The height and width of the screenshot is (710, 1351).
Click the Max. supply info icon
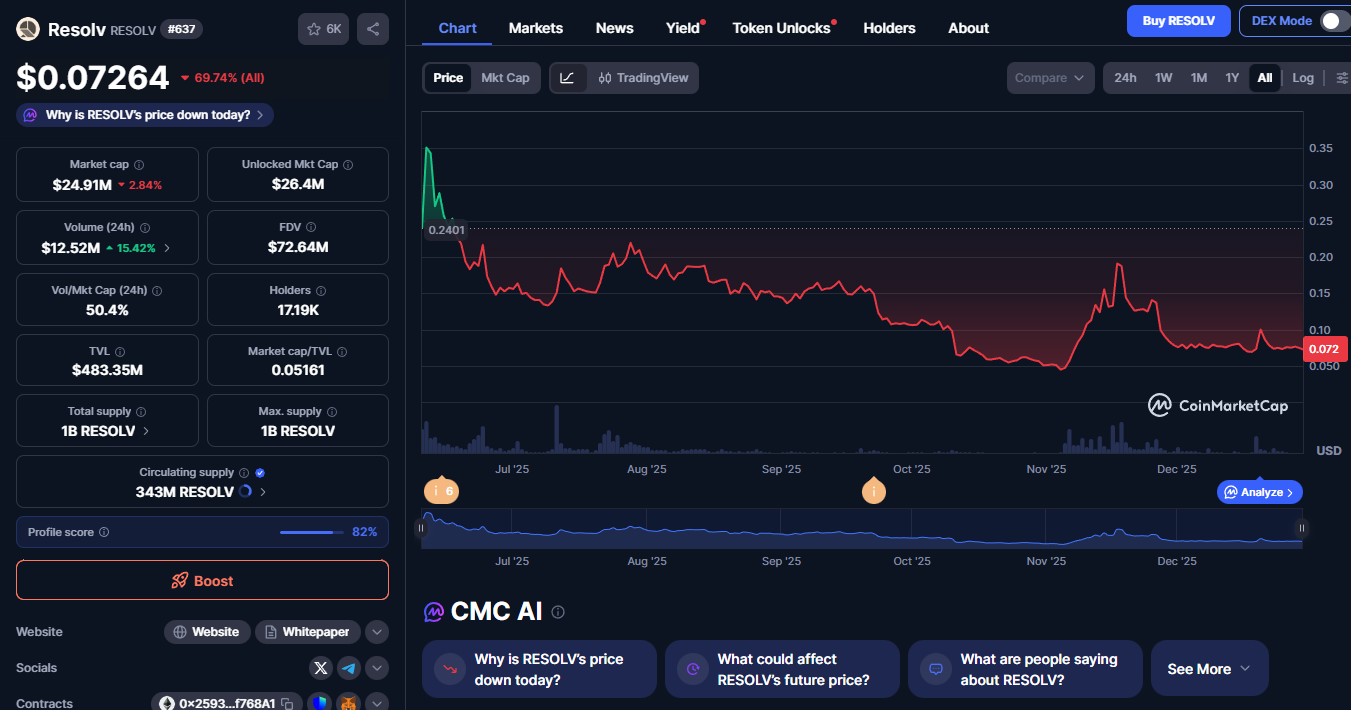(332, 412)
